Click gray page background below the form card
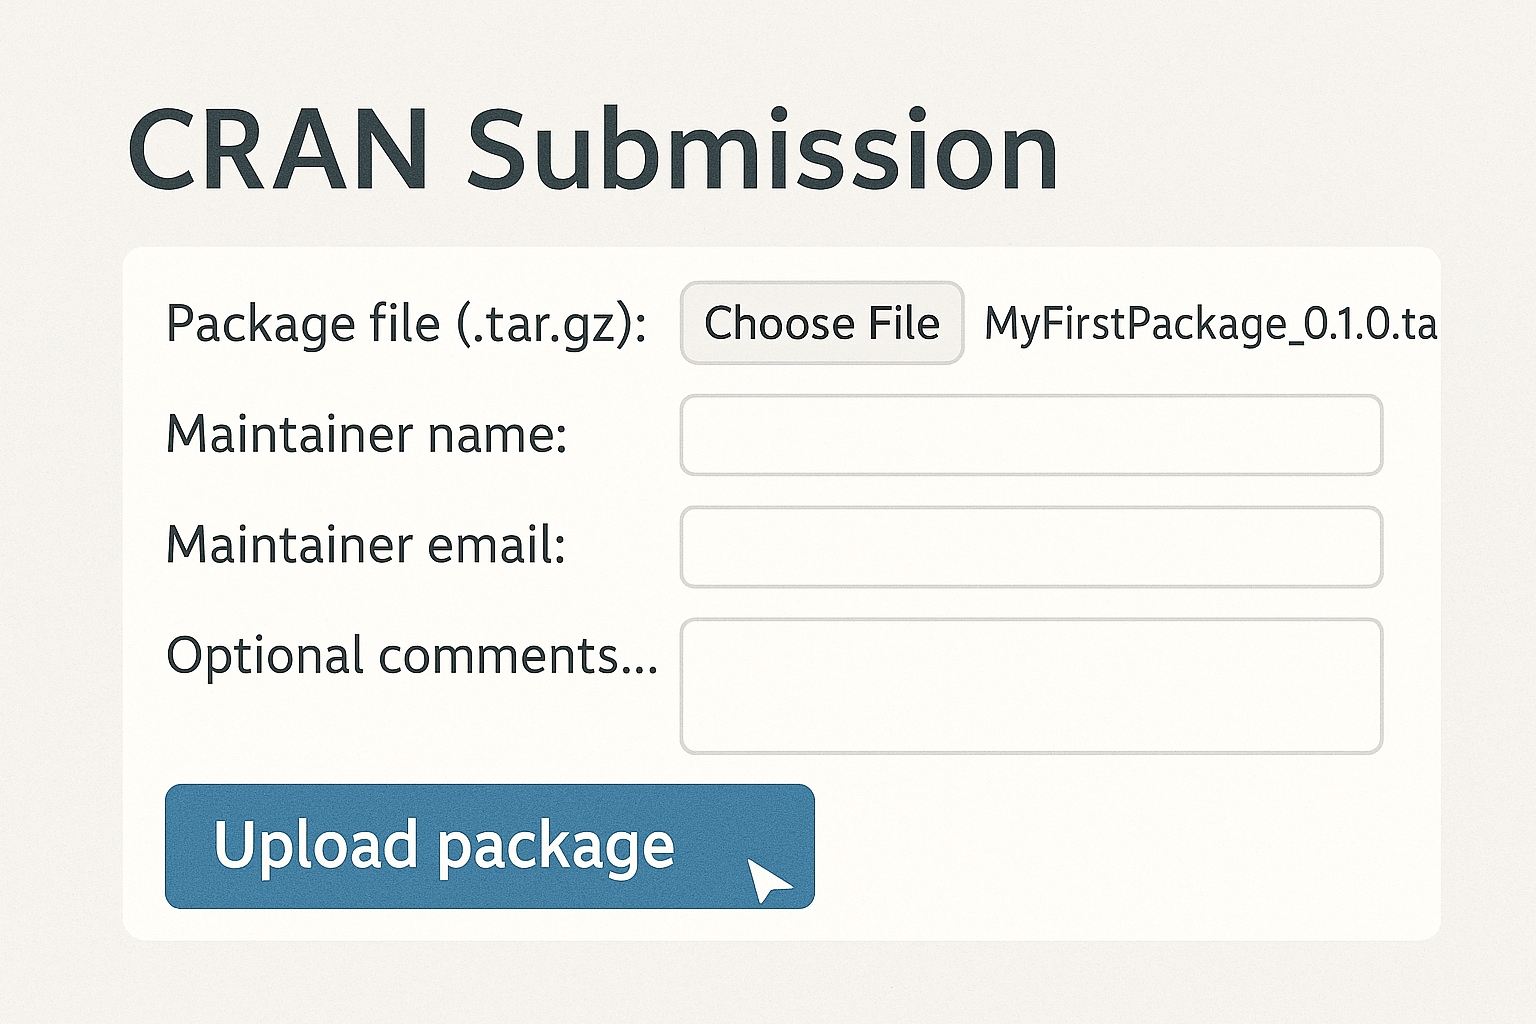 (768, 982)
